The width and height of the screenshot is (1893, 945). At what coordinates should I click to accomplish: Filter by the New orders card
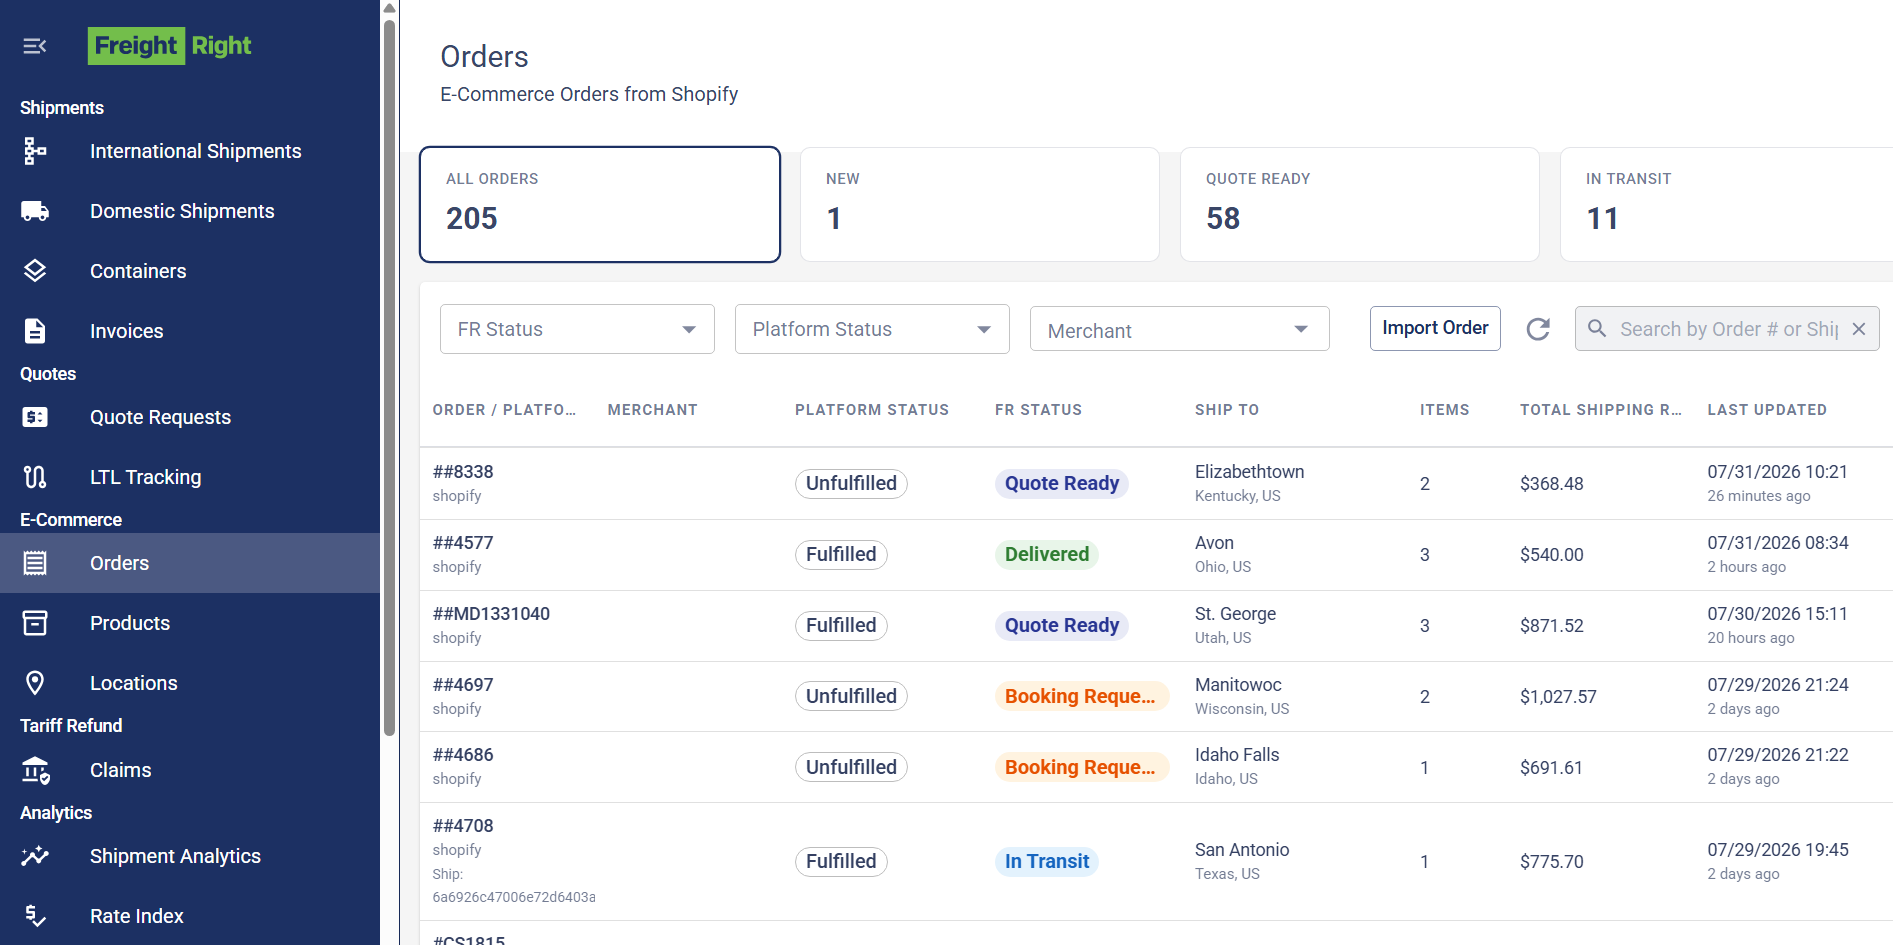979,205
